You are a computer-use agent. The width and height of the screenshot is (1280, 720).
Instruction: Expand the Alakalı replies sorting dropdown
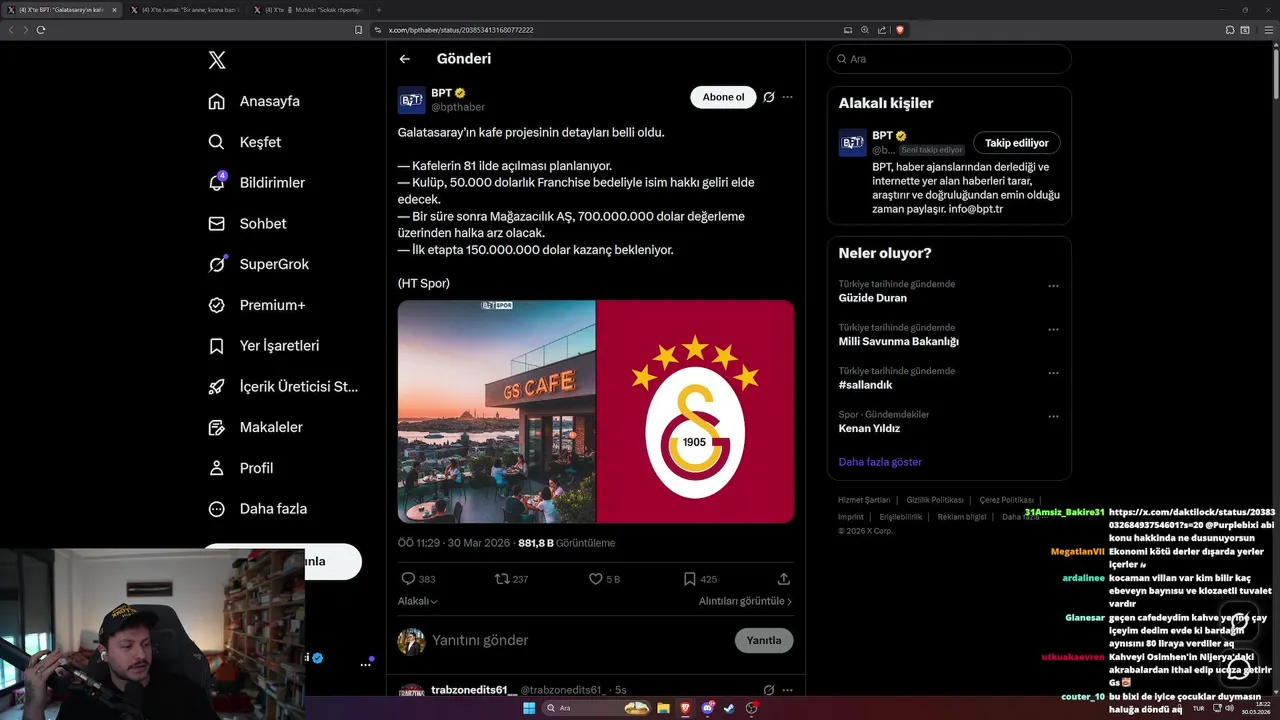point(418,601)
